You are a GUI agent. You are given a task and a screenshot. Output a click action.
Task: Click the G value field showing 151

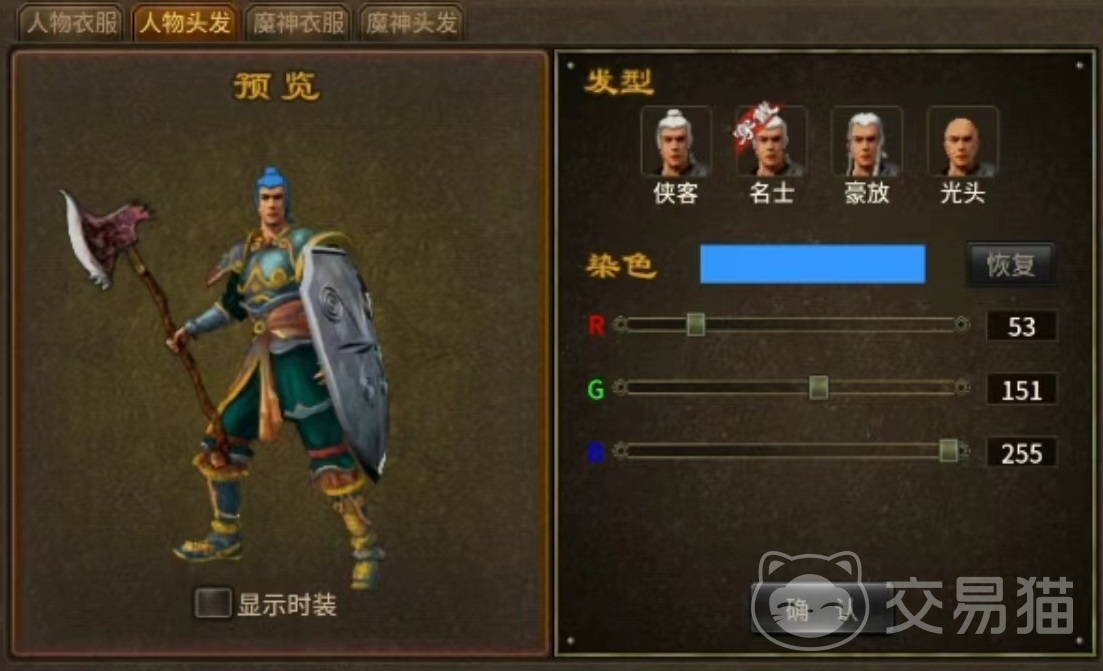(x=1021, y=389)
